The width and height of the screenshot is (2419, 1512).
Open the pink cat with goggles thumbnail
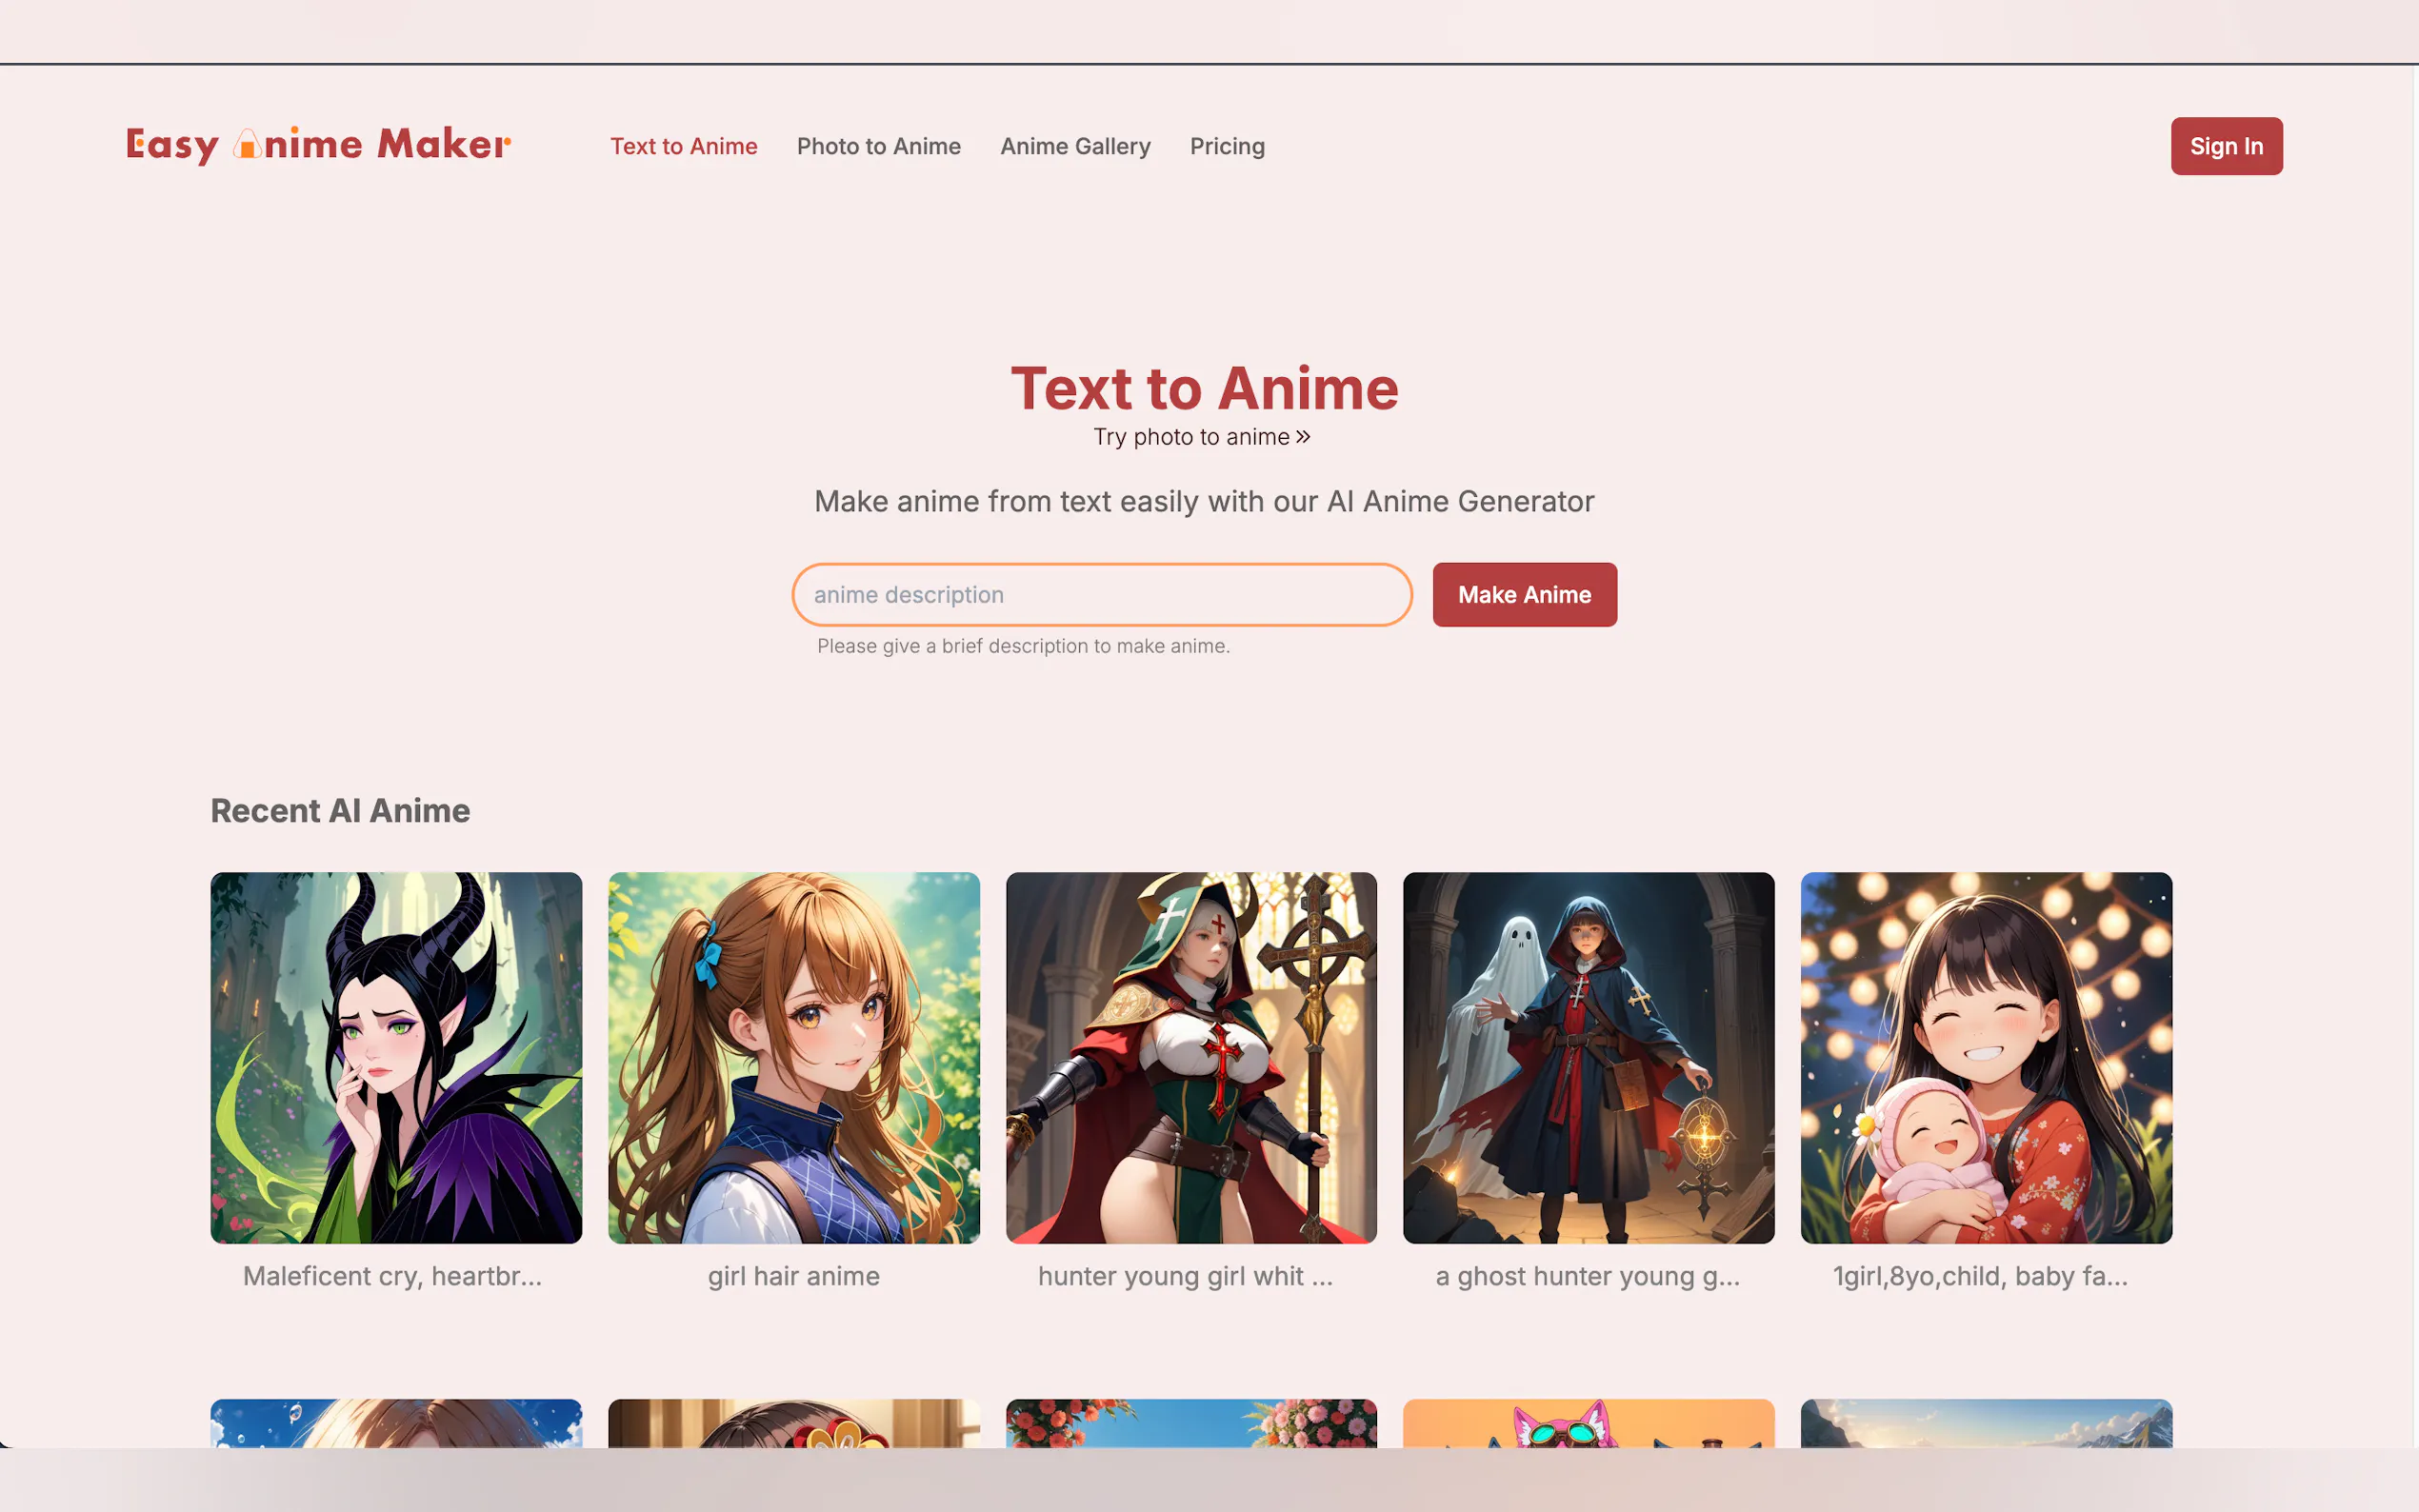click(x=1588, y=1424)
